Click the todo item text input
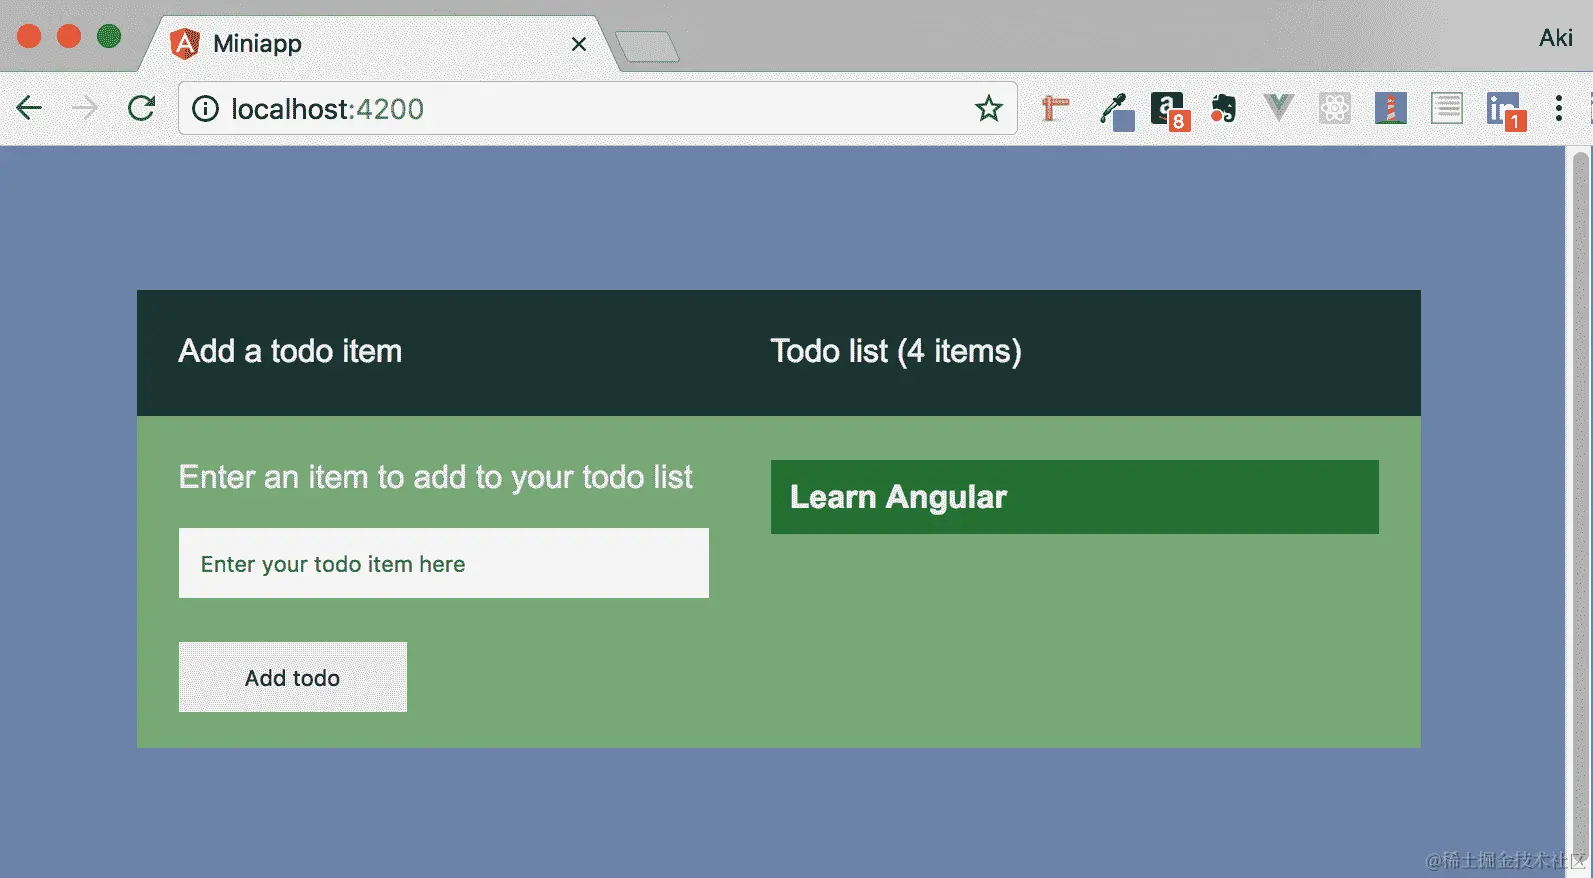 pyautogui.click(x=444, y=563)
